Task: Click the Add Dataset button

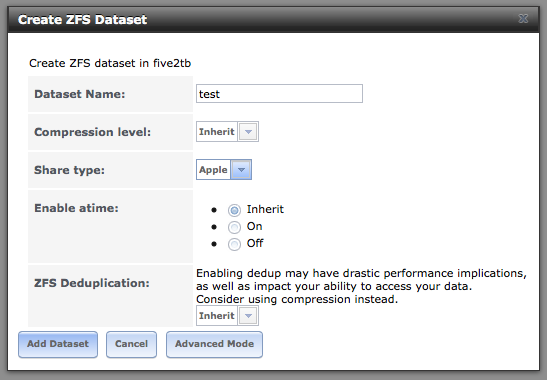Action: [58, 344]
